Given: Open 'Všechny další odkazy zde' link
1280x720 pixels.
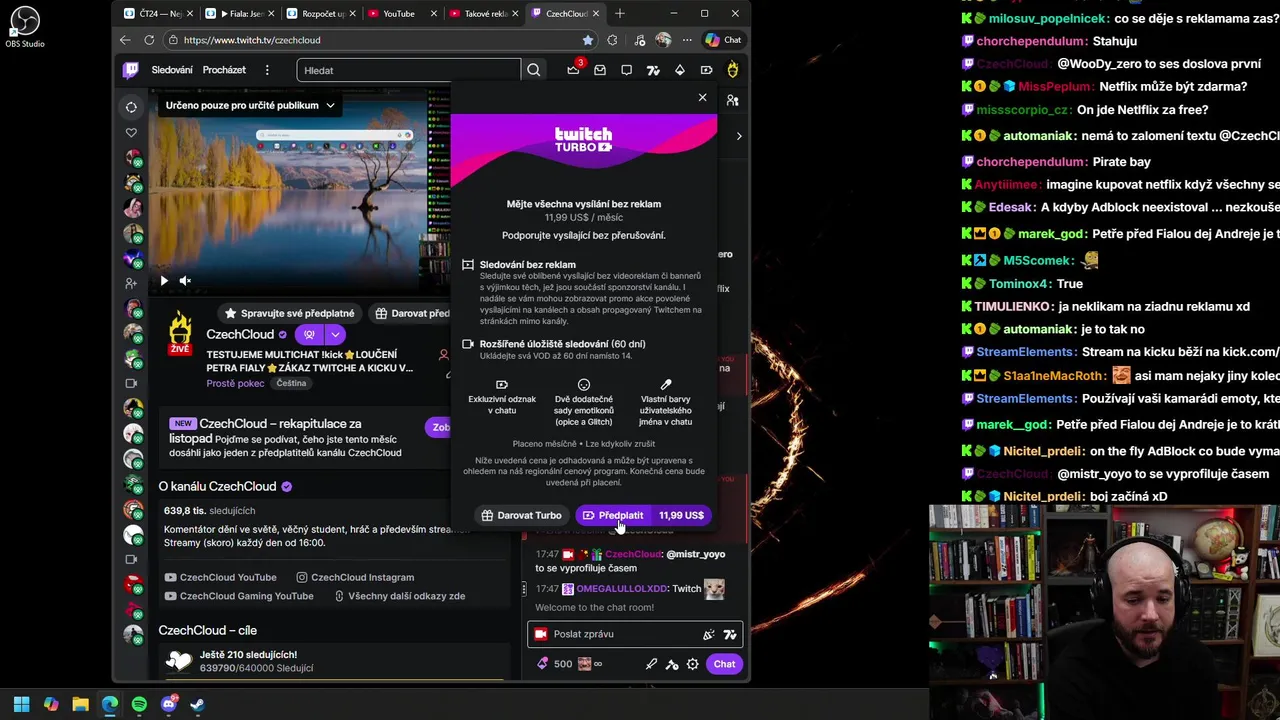Looking at the screenshot, I should point(399,596).
